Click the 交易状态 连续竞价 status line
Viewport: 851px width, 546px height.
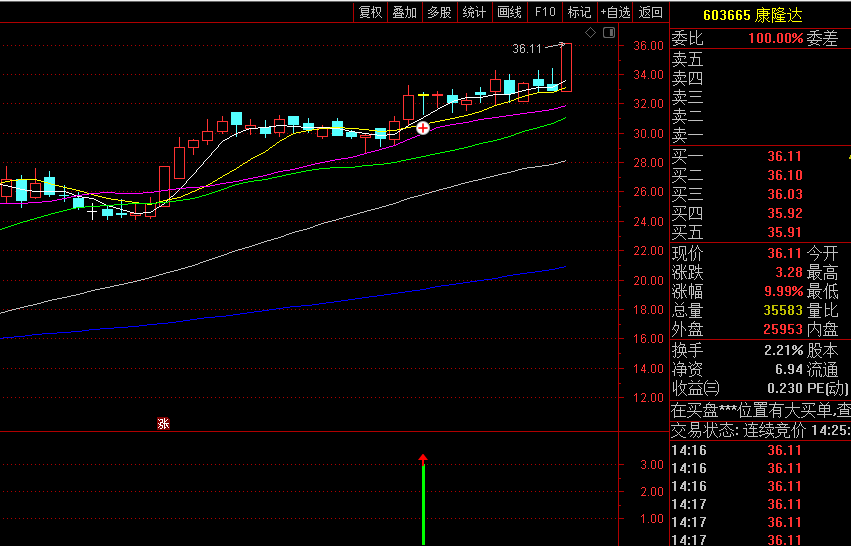(760, 430)
